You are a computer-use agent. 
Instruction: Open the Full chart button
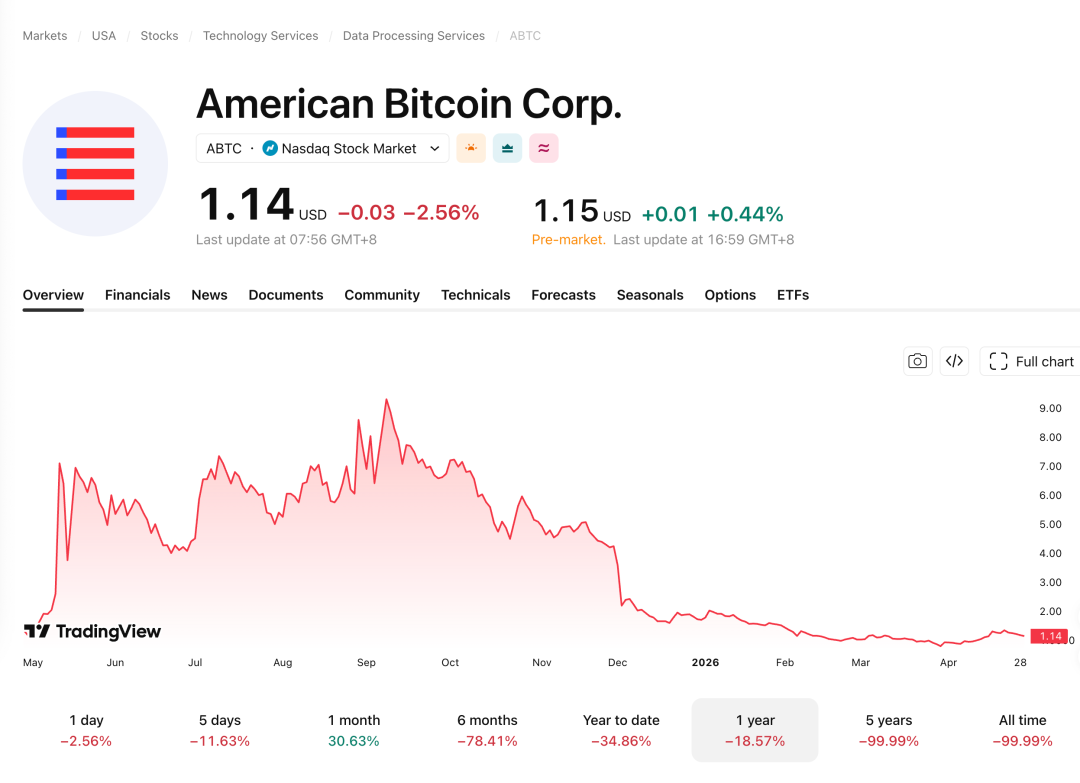pyautogui.click(x=1030, y=361)
